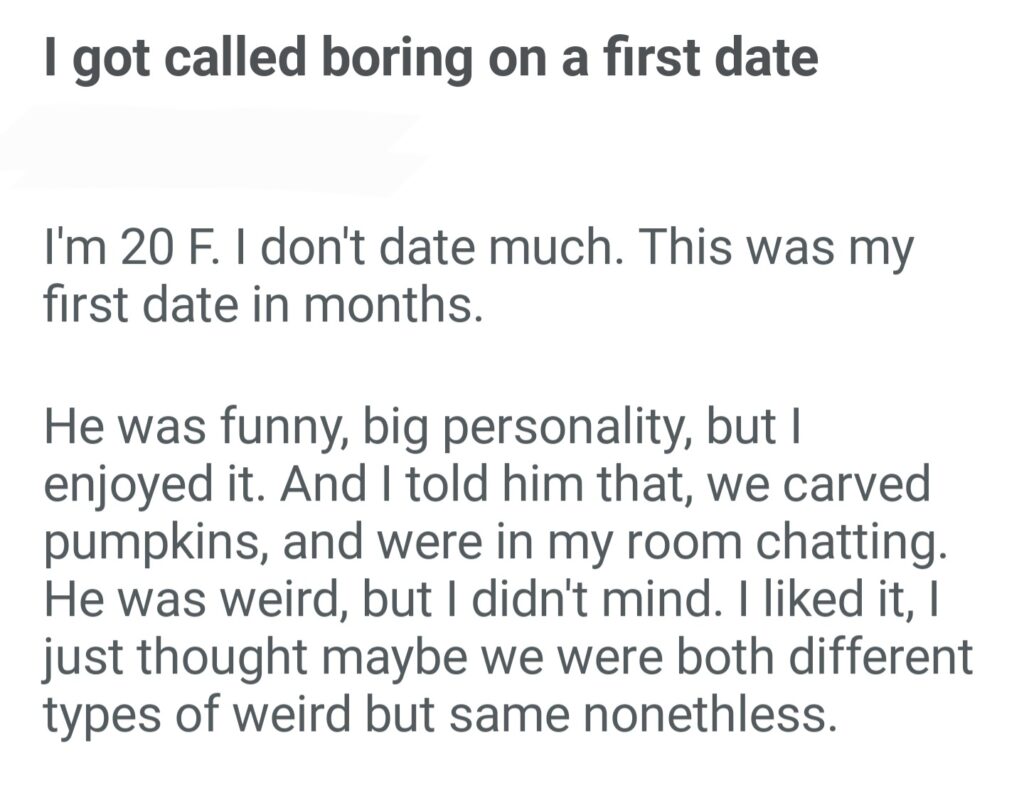Click the words "This was my"
This screenshot has height=800, width=1024.
tap(773, 249)
